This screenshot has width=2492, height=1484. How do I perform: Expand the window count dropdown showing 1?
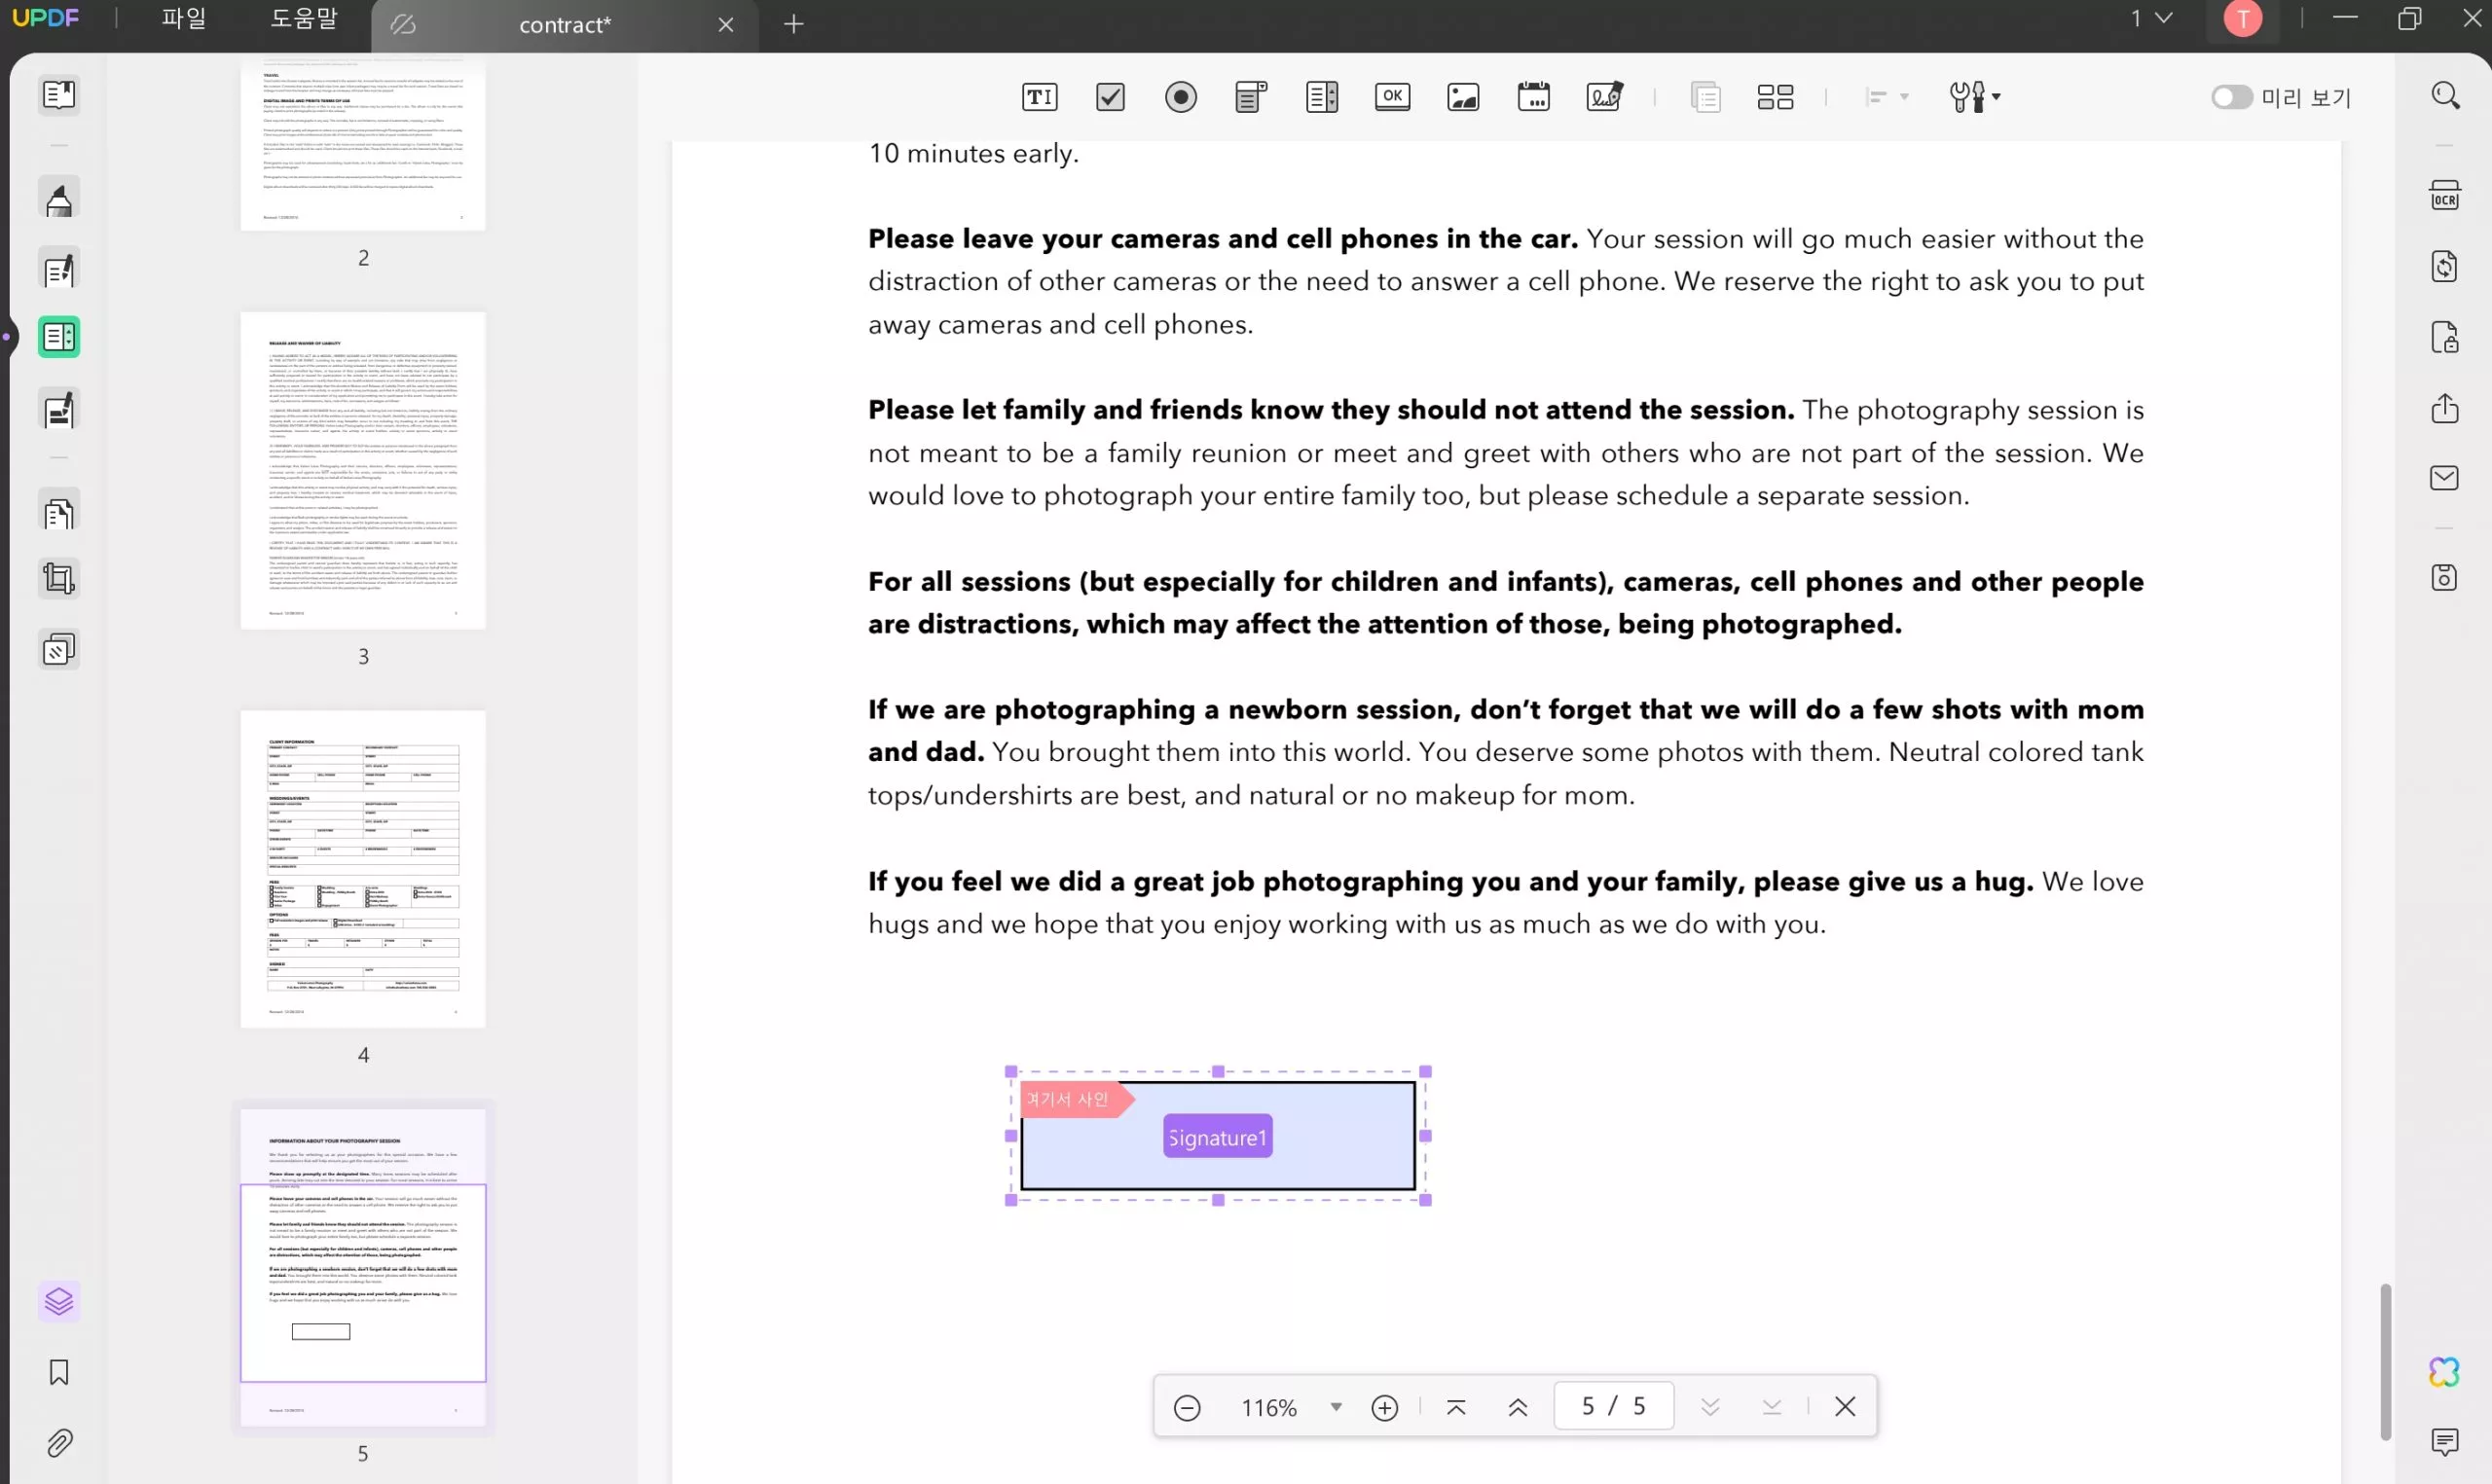pos(2150,18)
